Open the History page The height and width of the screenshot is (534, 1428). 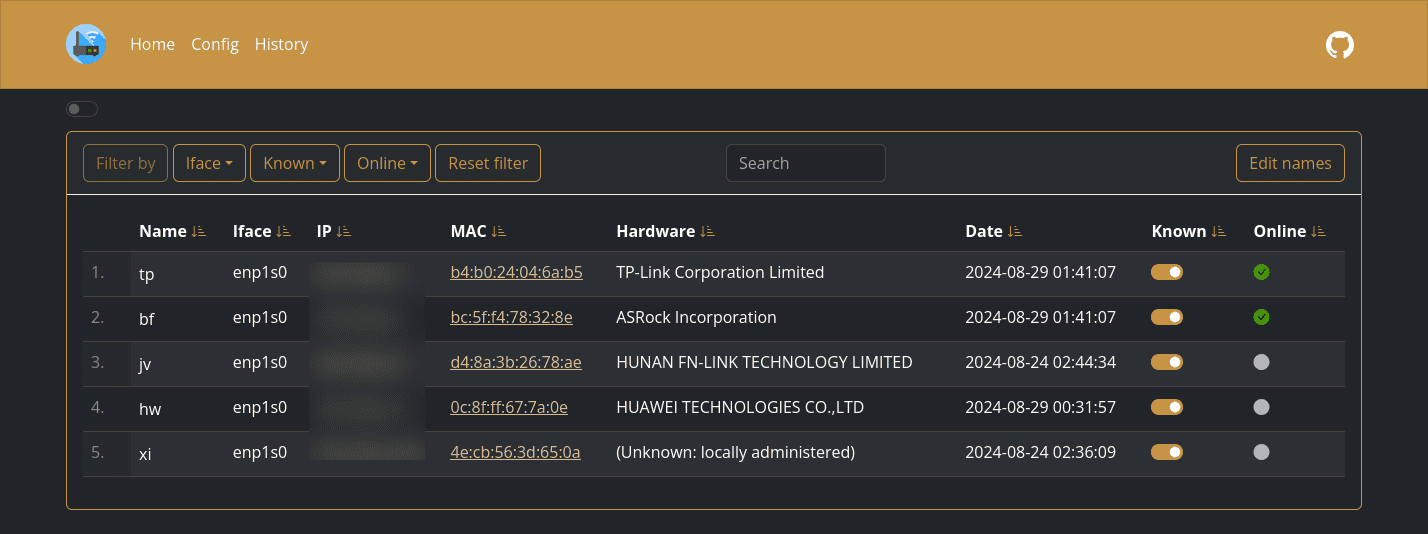coord(281,44)
